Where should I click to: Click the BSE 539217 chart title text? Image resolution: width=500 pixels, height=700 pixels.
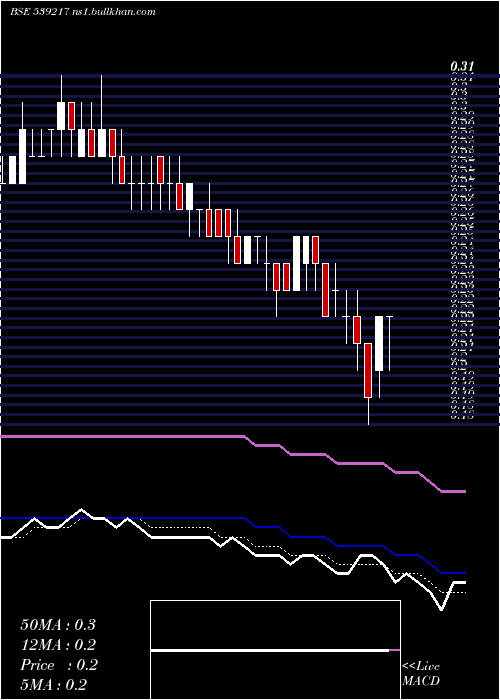83,12
